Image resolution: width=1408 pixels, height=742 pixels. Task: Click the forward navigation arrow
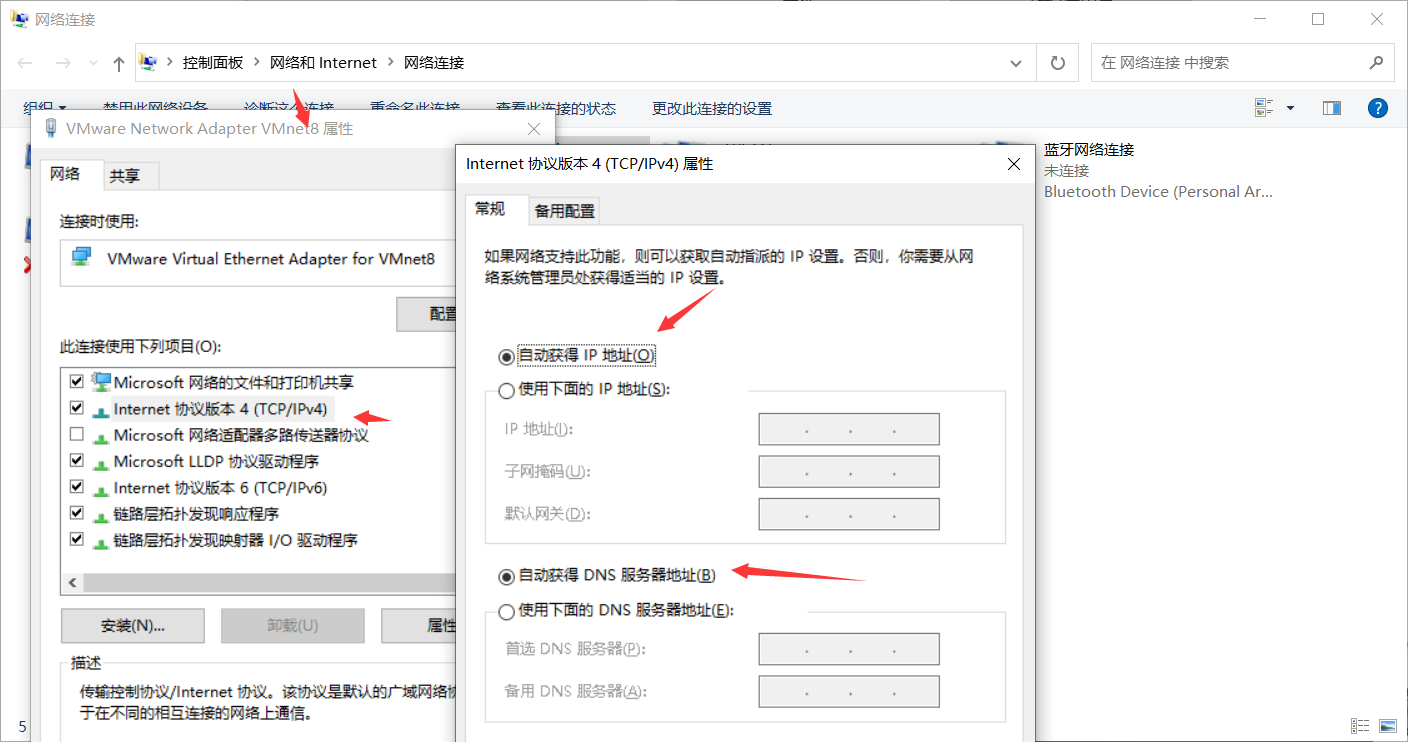tap(63, 63)
